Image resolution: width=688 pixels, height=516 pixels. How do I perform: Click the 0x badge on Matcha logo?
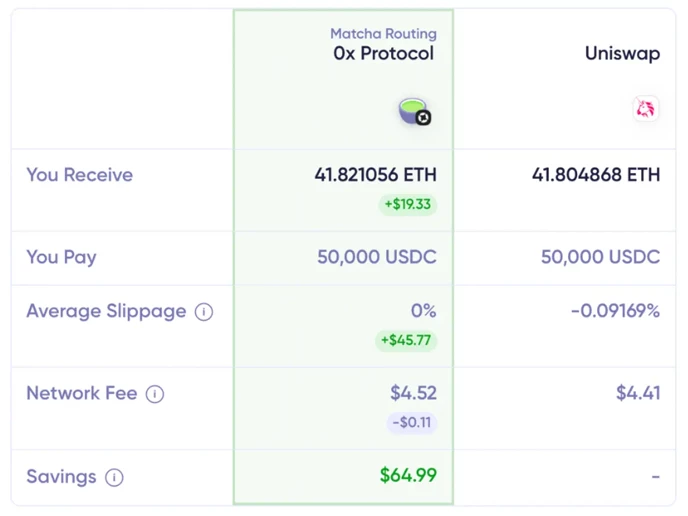tap(423, 118)
